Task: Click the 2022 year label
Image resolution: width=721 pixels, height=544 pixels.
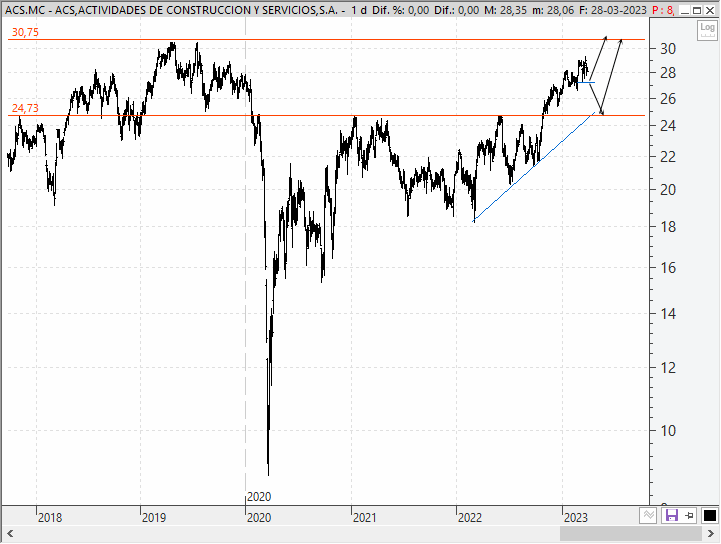Action: click(470, 518)
